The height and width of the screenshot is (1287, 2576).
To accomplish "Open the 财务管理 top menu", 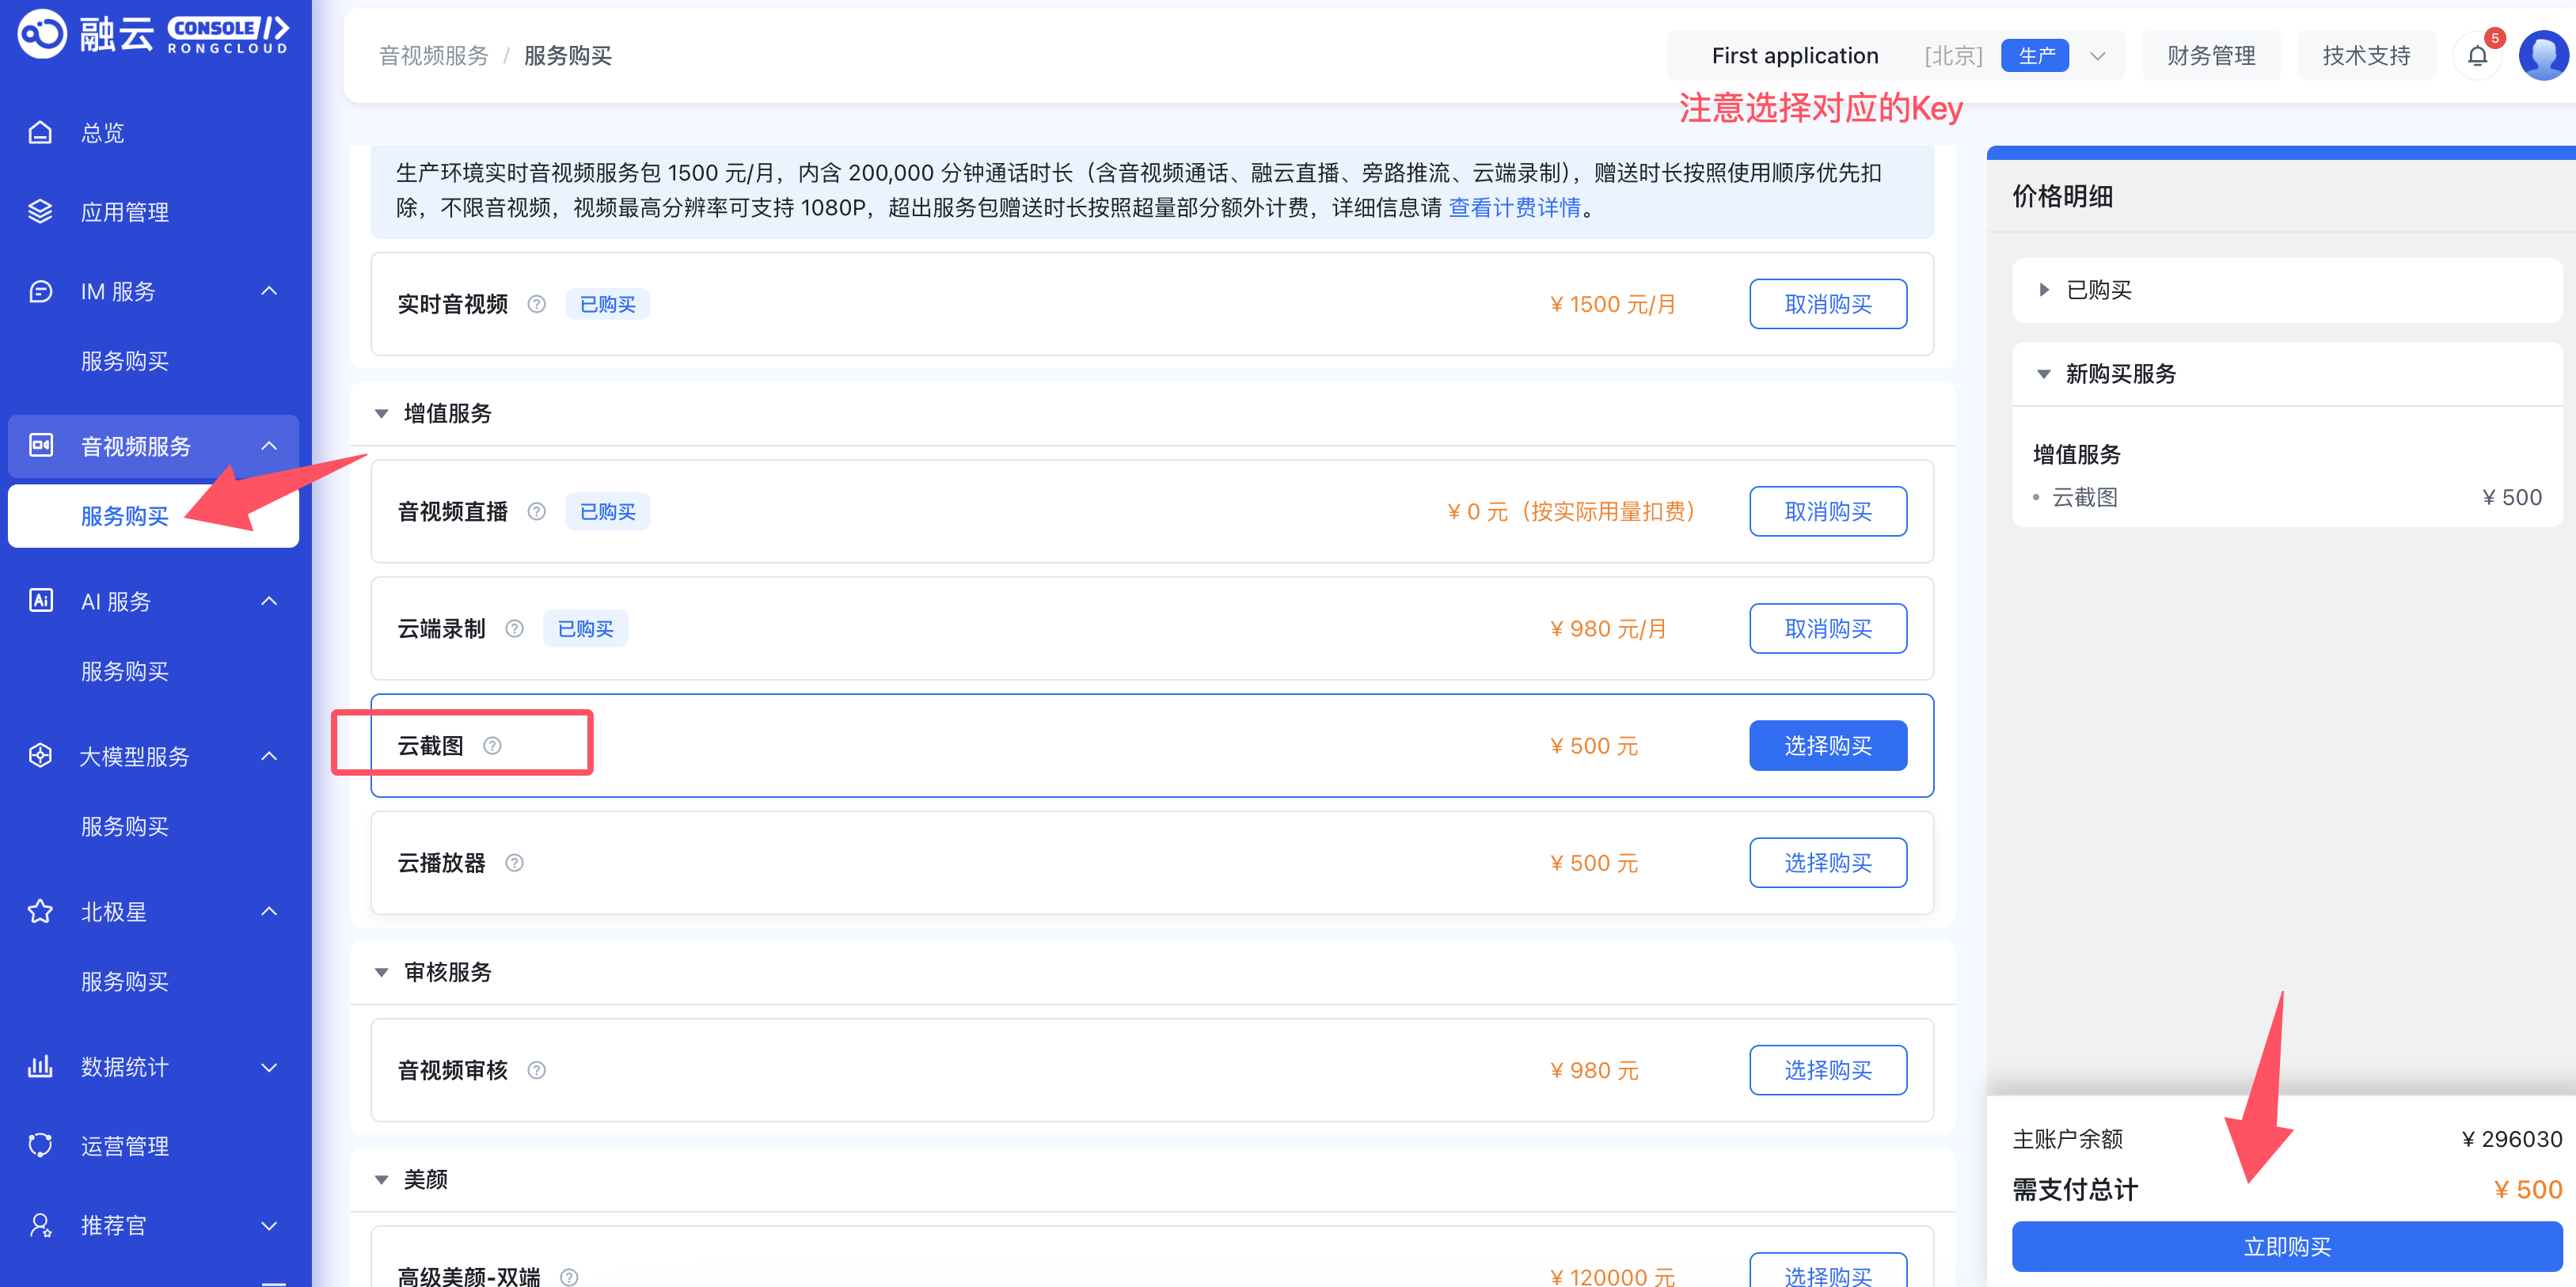I will click(2211, 55).
